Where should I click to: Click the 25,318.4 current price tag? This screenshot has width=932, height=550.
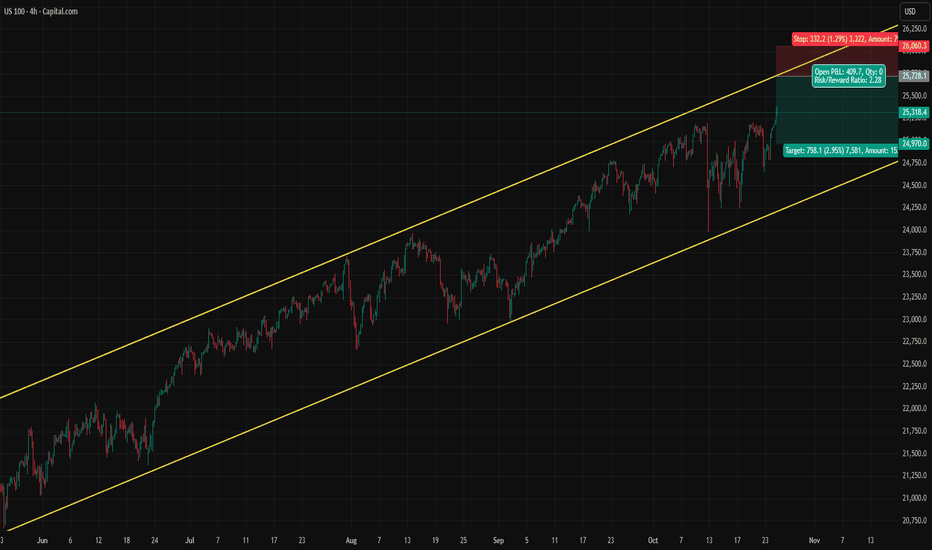[x=914, y=112]
